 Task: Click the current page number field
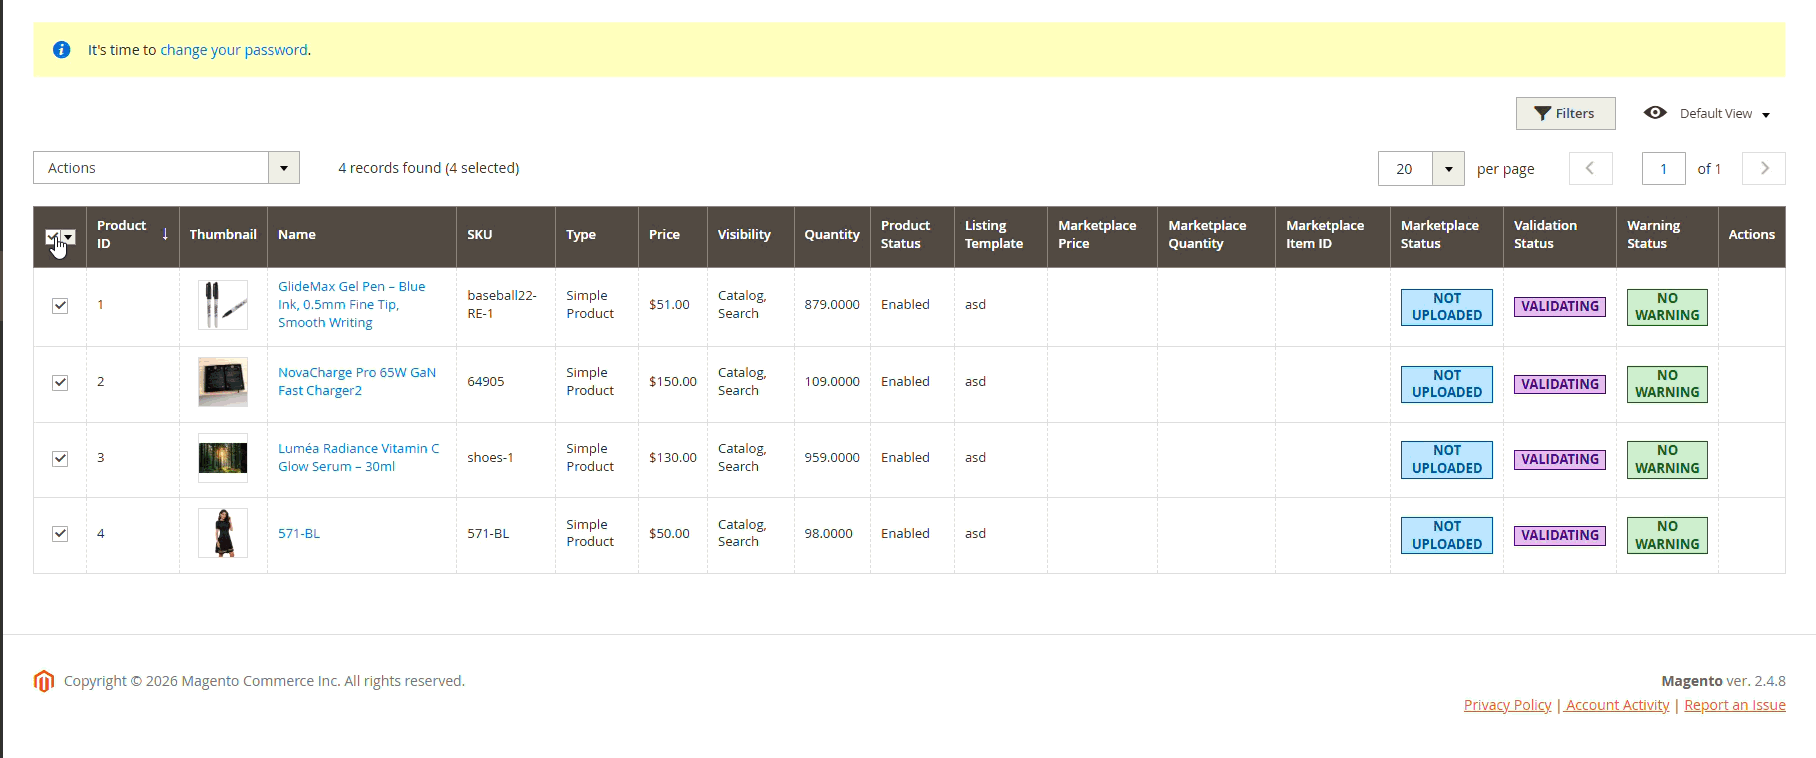1663,169
